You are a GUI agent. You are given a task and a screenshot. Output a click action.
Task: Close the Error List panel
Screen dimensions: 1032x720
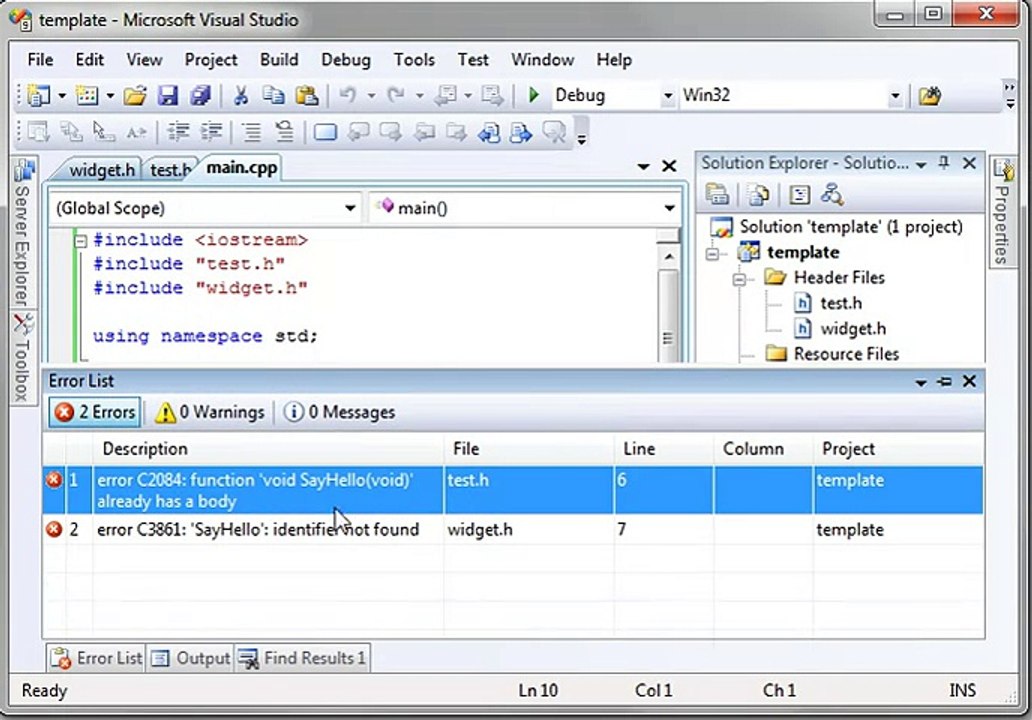click(969, 382)
